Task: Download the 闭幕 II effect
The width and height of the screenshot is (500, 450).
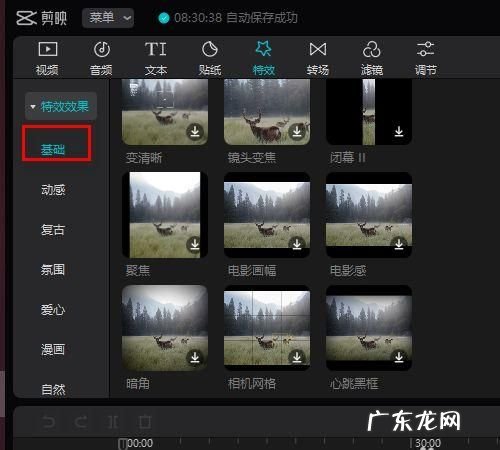Action: tap(399, 132)
